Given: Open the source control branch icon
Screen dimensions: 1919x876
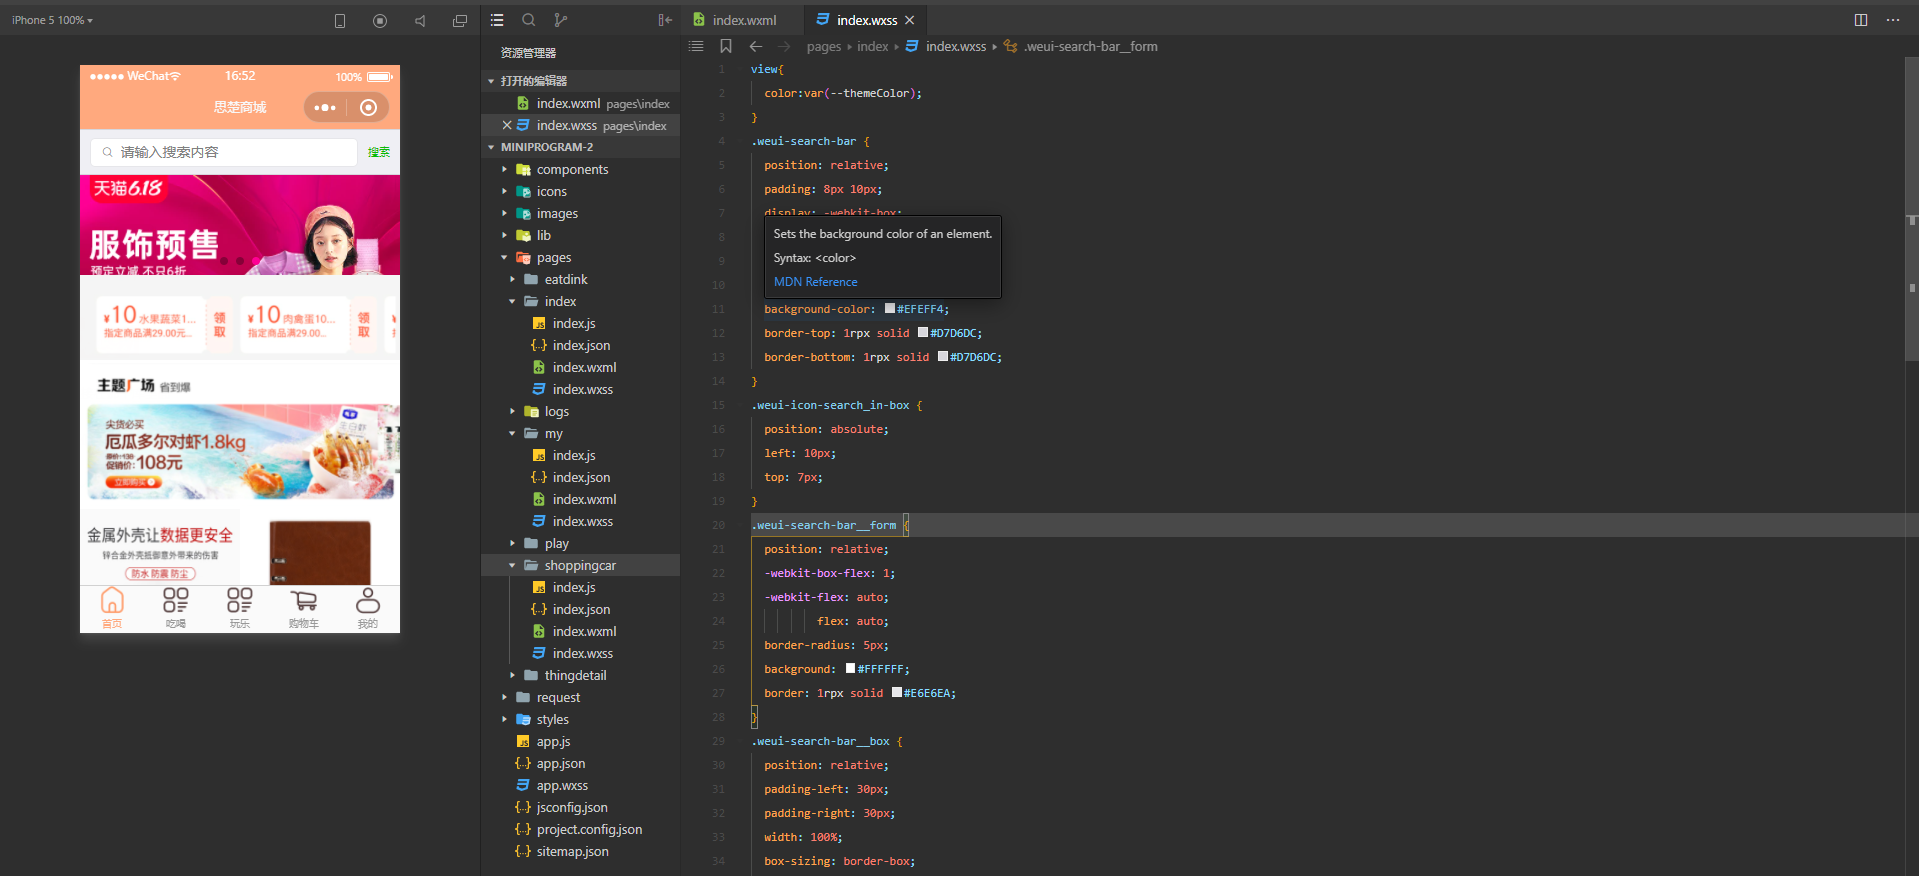Looking at the screenshot, I should 561,20.
